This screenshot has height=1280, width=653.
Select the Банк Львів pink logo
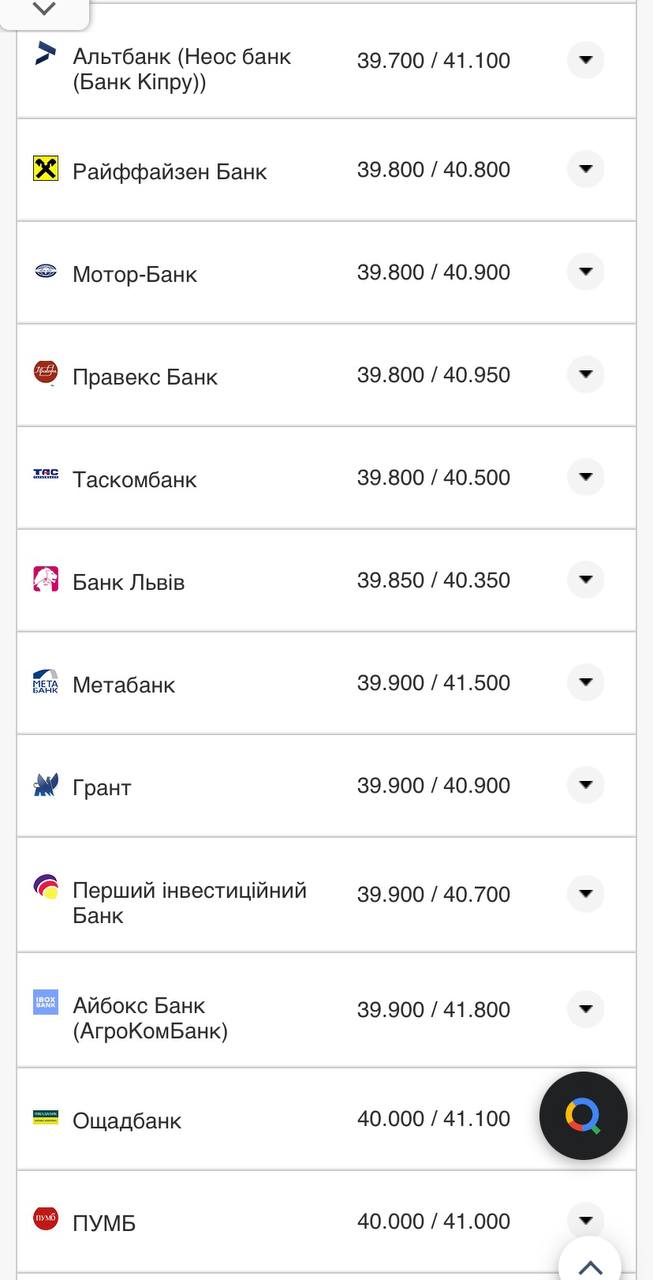click(44, 579)
